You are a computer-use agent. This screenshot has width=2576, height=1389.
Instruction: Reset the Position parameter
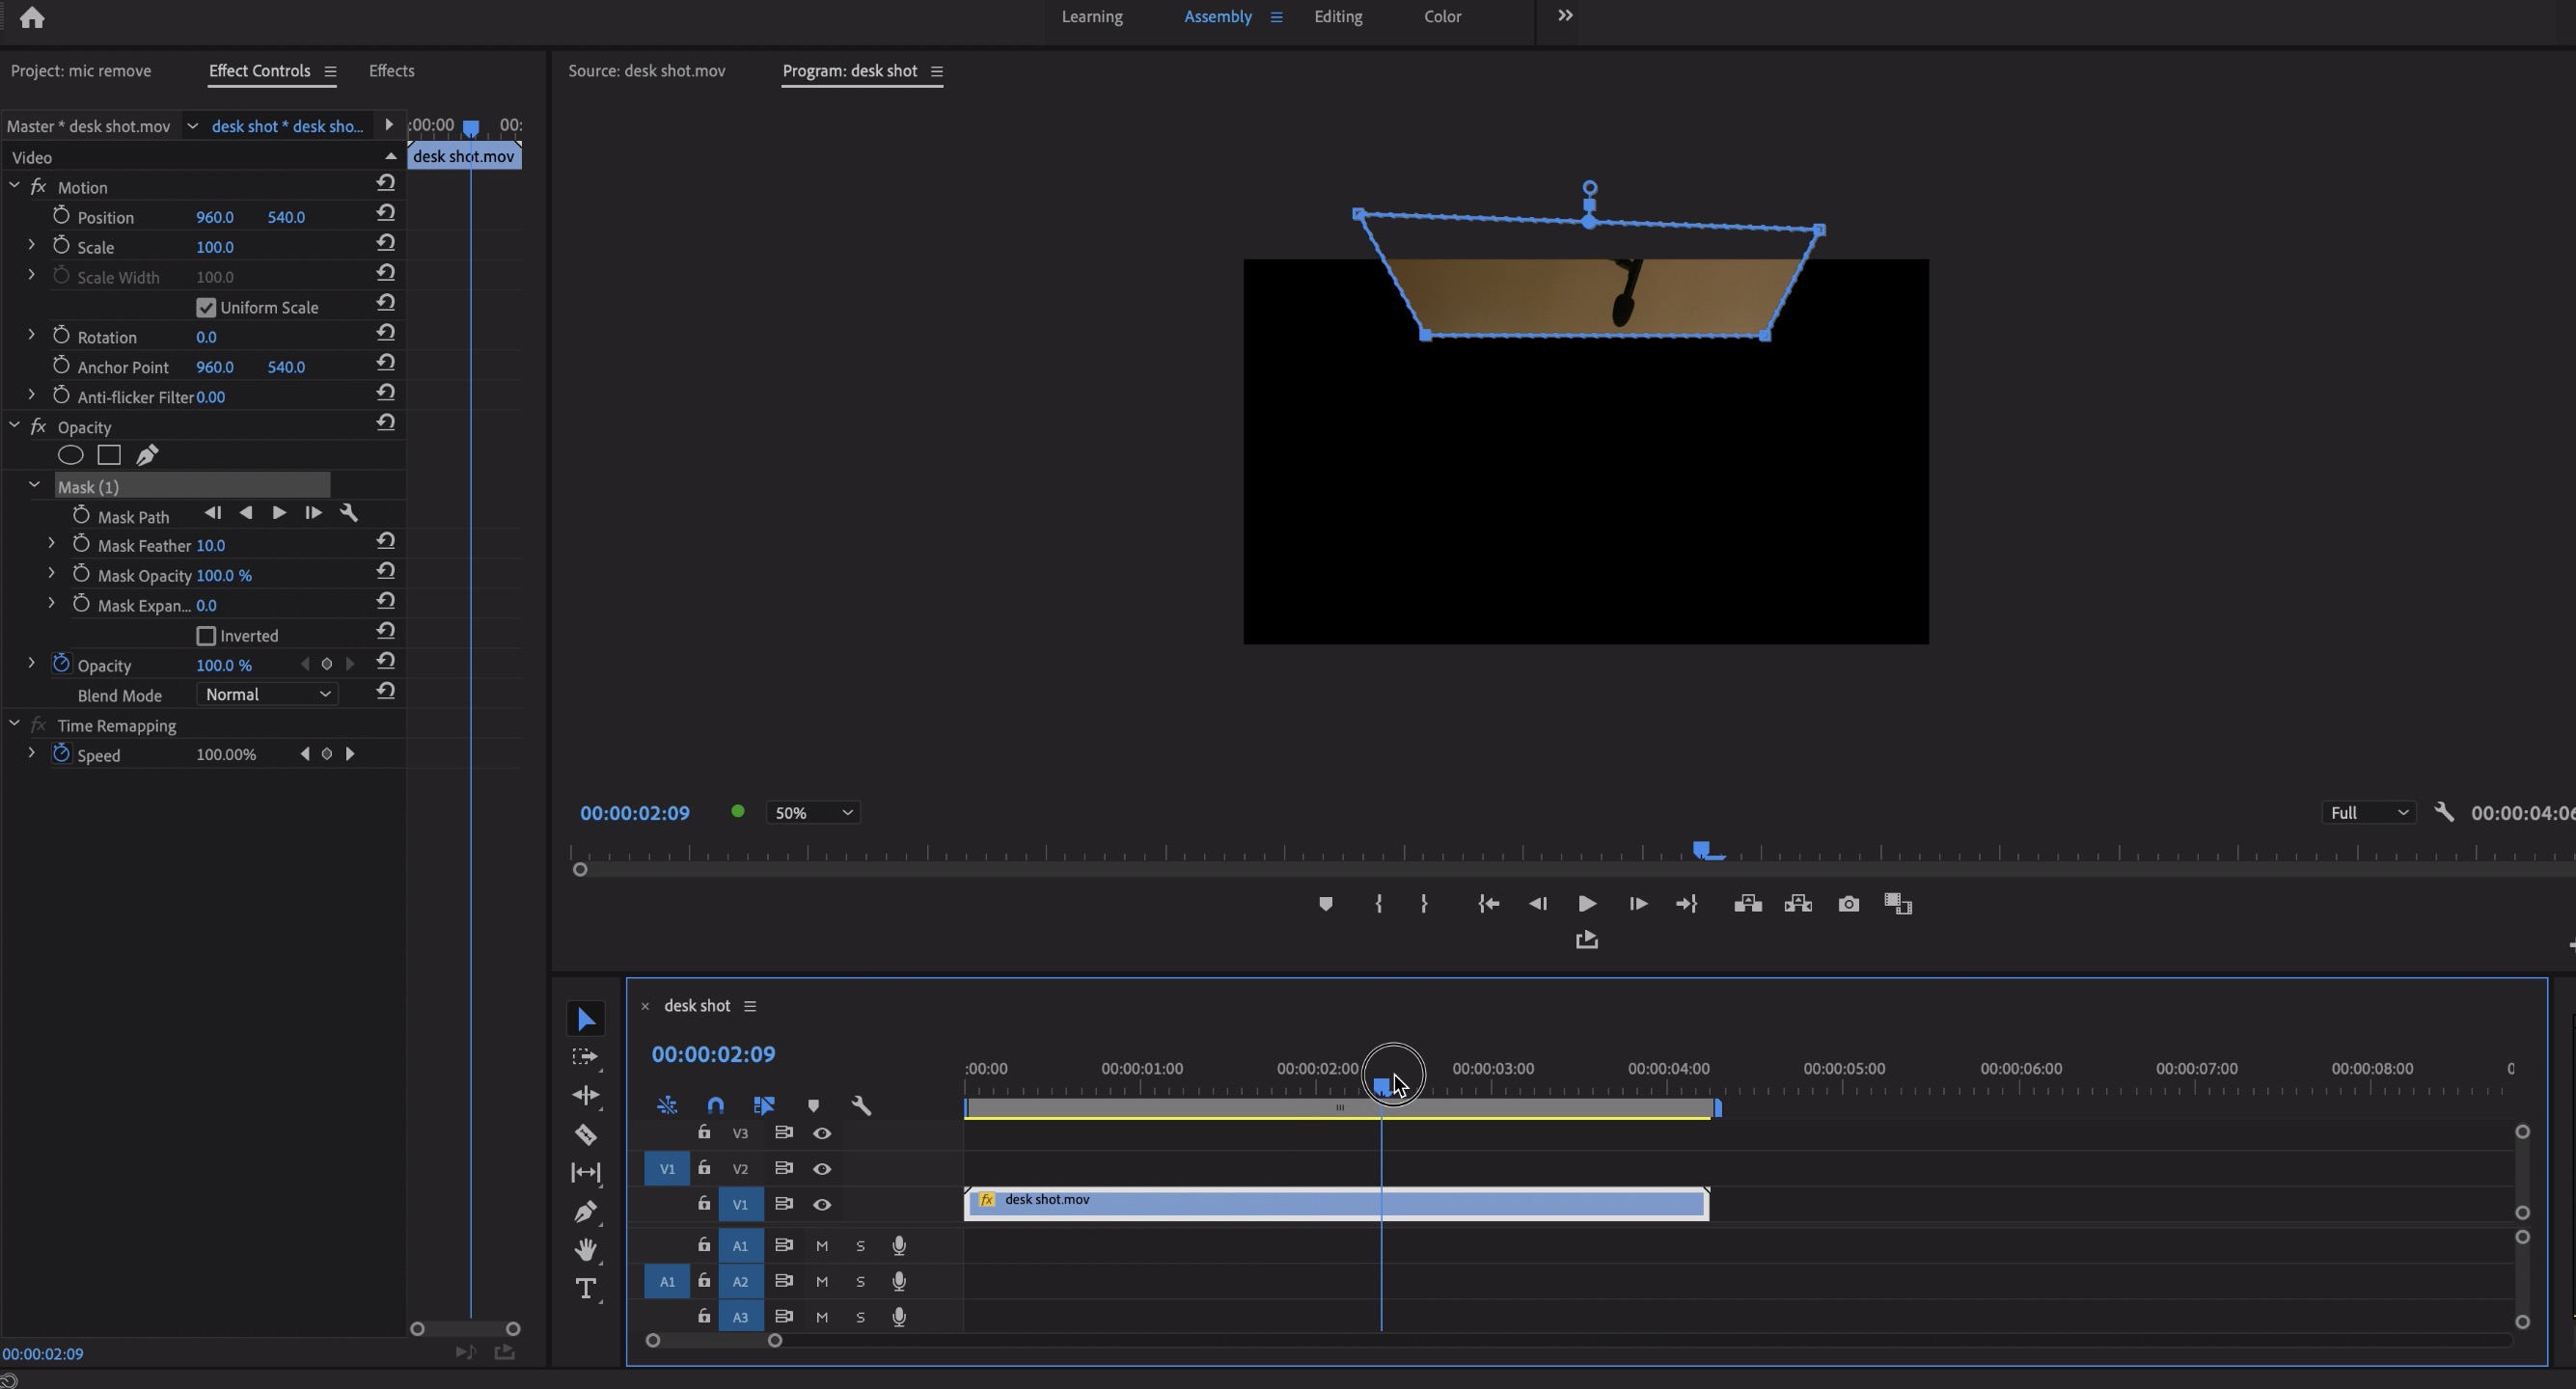point(386,212)
